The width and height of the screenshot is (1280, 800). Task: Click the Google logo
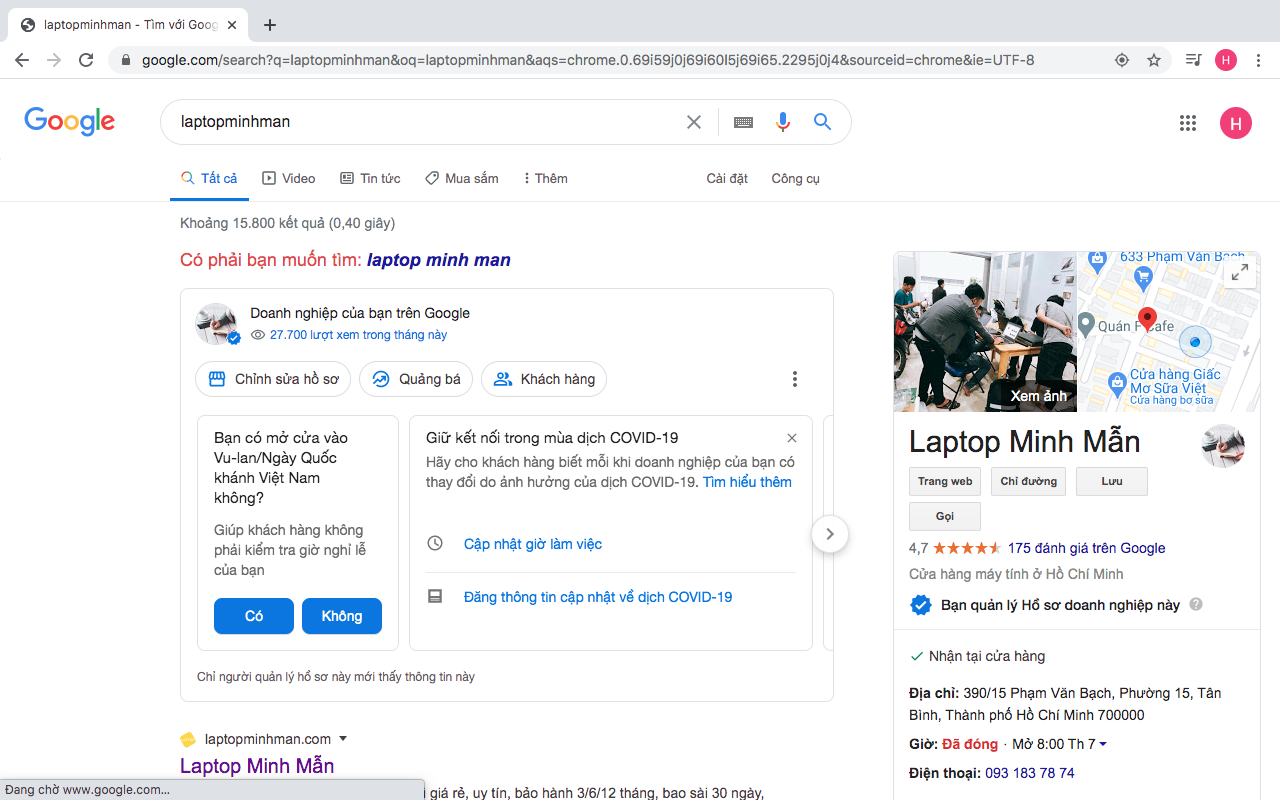[70, 122]
